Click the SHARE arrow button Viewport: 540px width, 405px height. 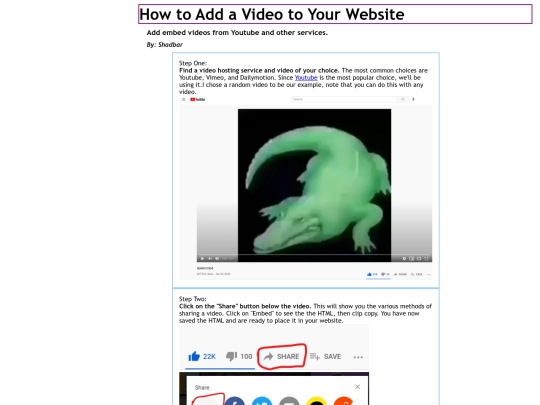(x=281, y=356)
